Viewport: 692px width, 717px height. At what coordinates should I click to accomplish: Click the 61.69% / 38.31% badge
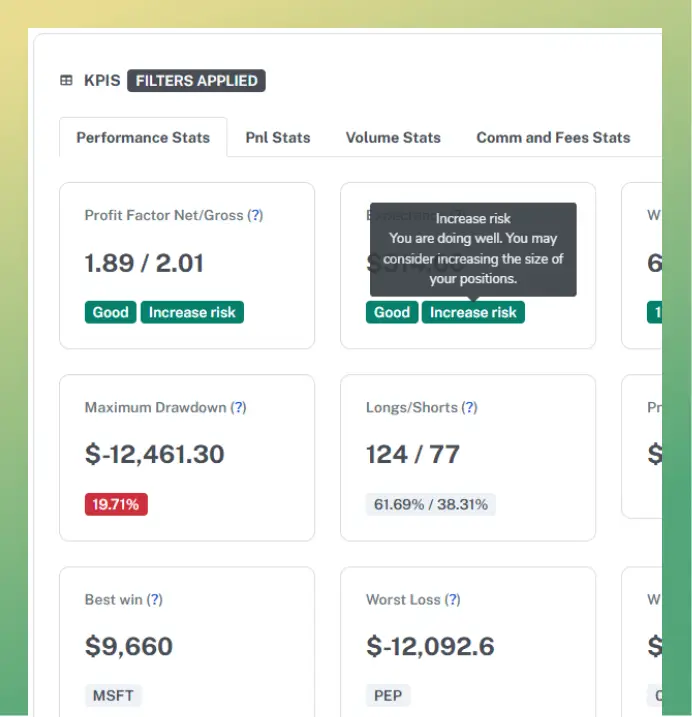[x=430, y=504]
